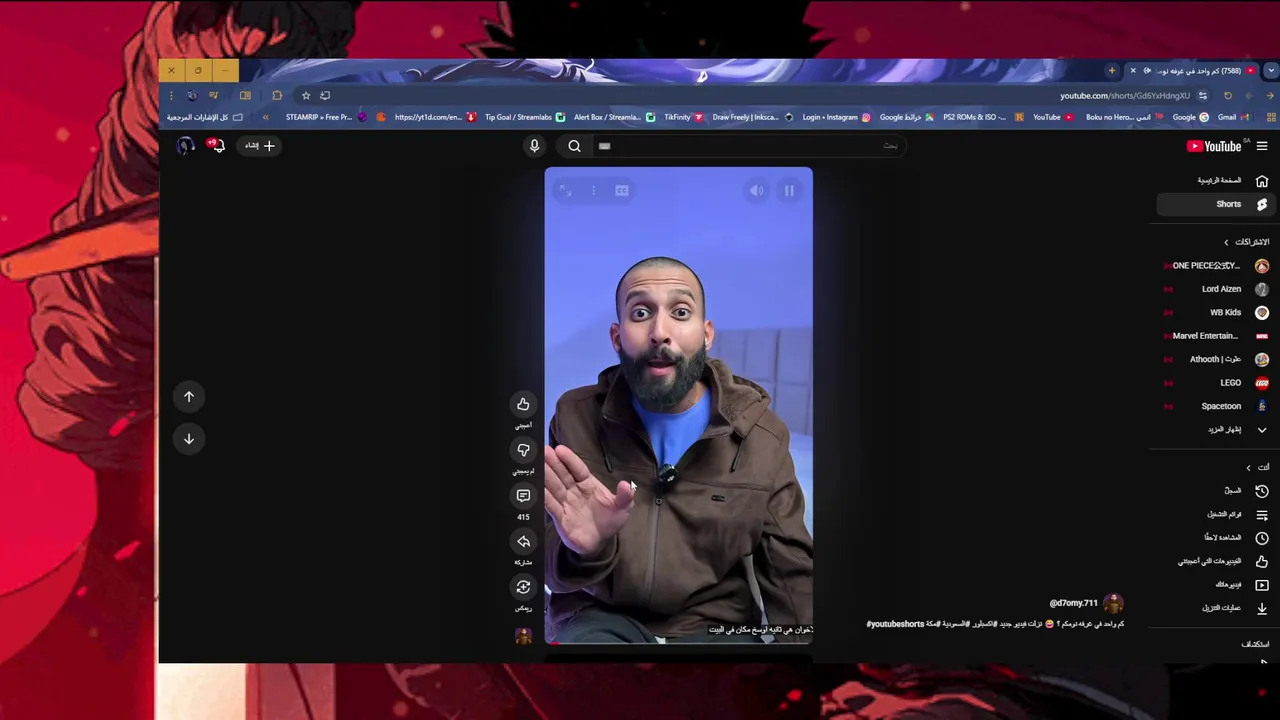The width and height of the screenshot is (1280, 720).
Task: Open the YouTube bookmark in bookmarks bar
Action: click(1053, 117)
